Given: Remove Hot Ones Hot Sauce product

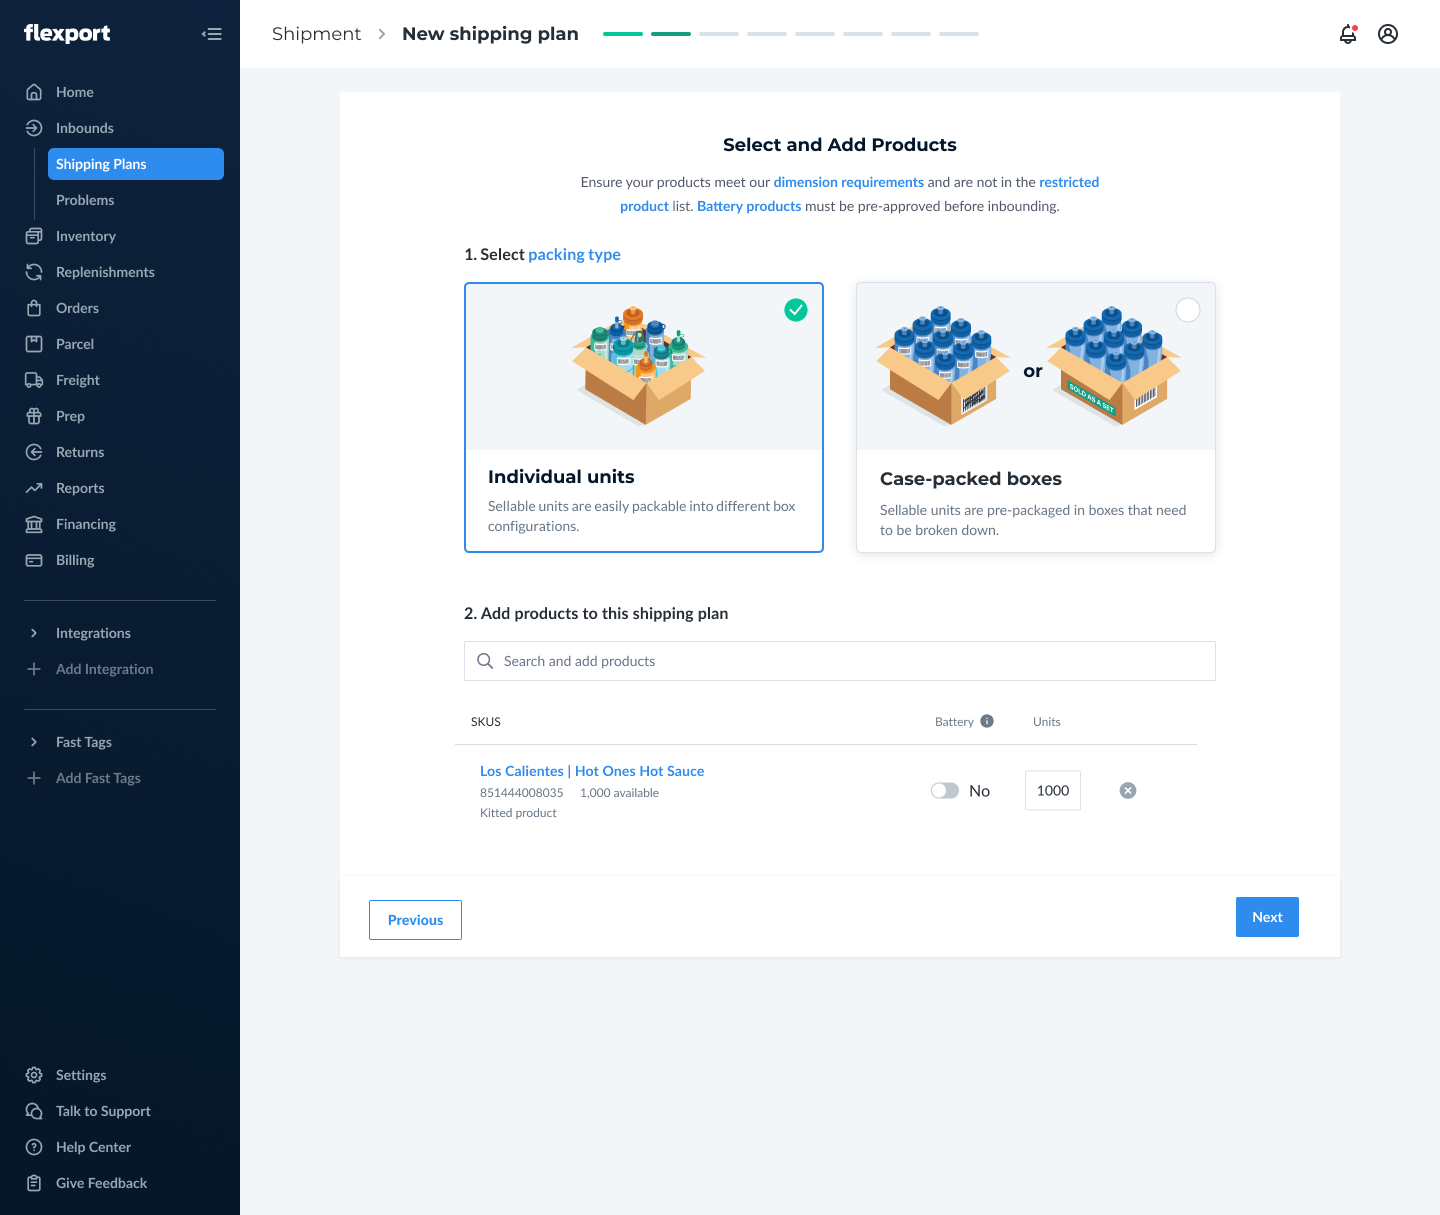Looking at the screenshot, I should [x=1128, y=791].
